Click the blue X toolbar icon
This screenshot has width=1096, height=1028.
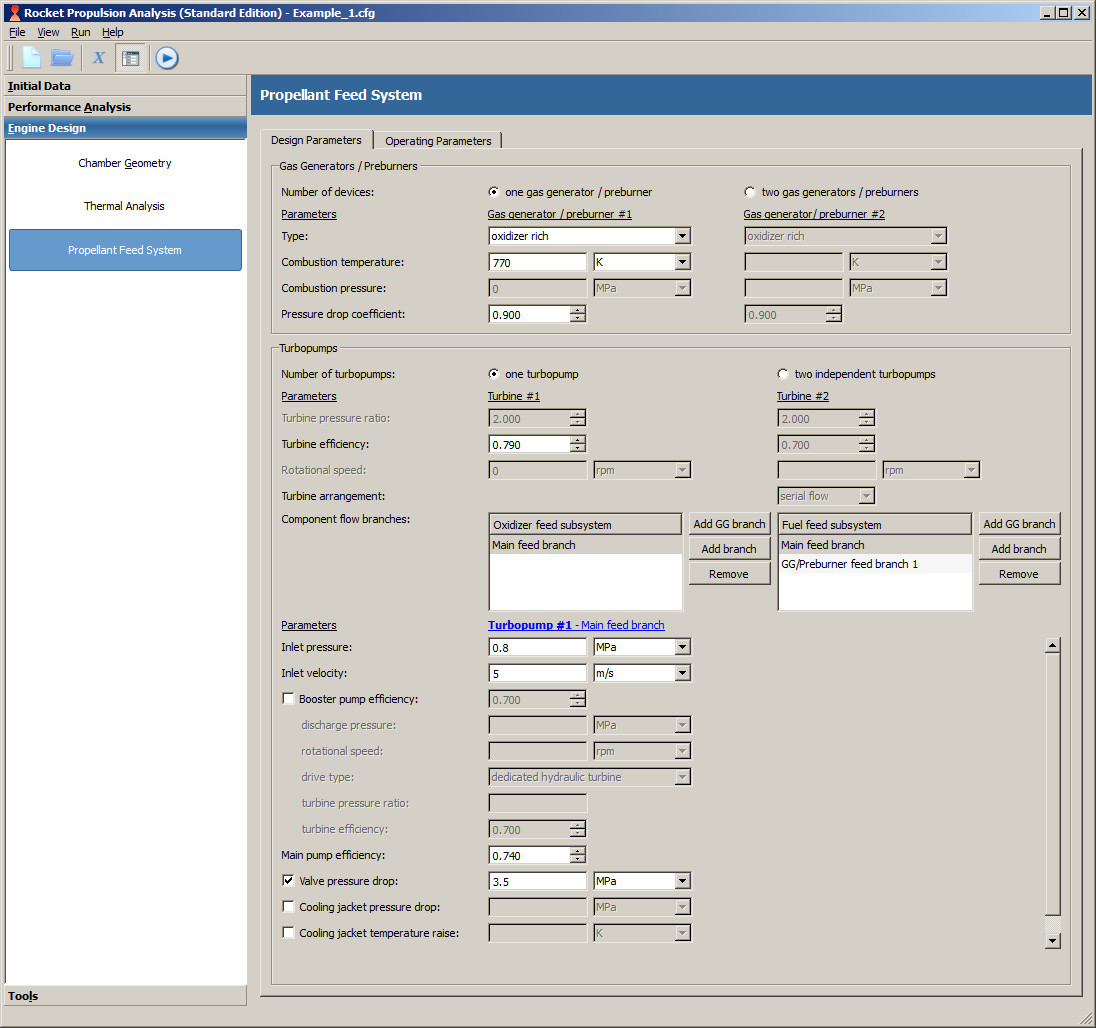[98, 58]
